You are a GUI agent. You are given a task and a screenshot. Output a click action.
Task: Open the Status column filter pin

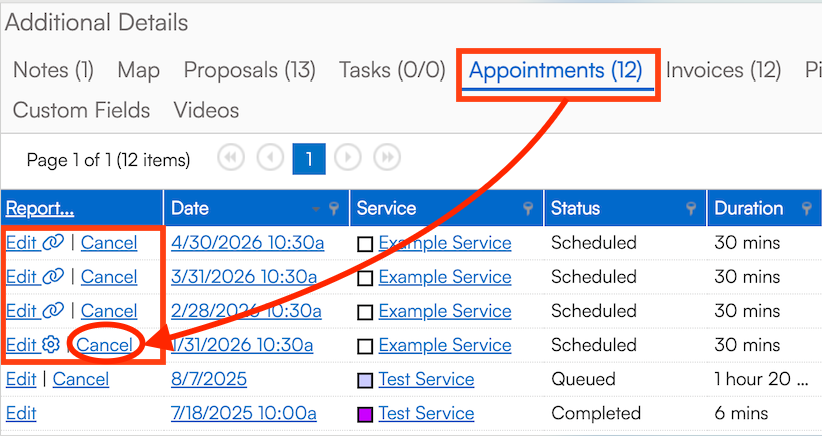[691, 209]
